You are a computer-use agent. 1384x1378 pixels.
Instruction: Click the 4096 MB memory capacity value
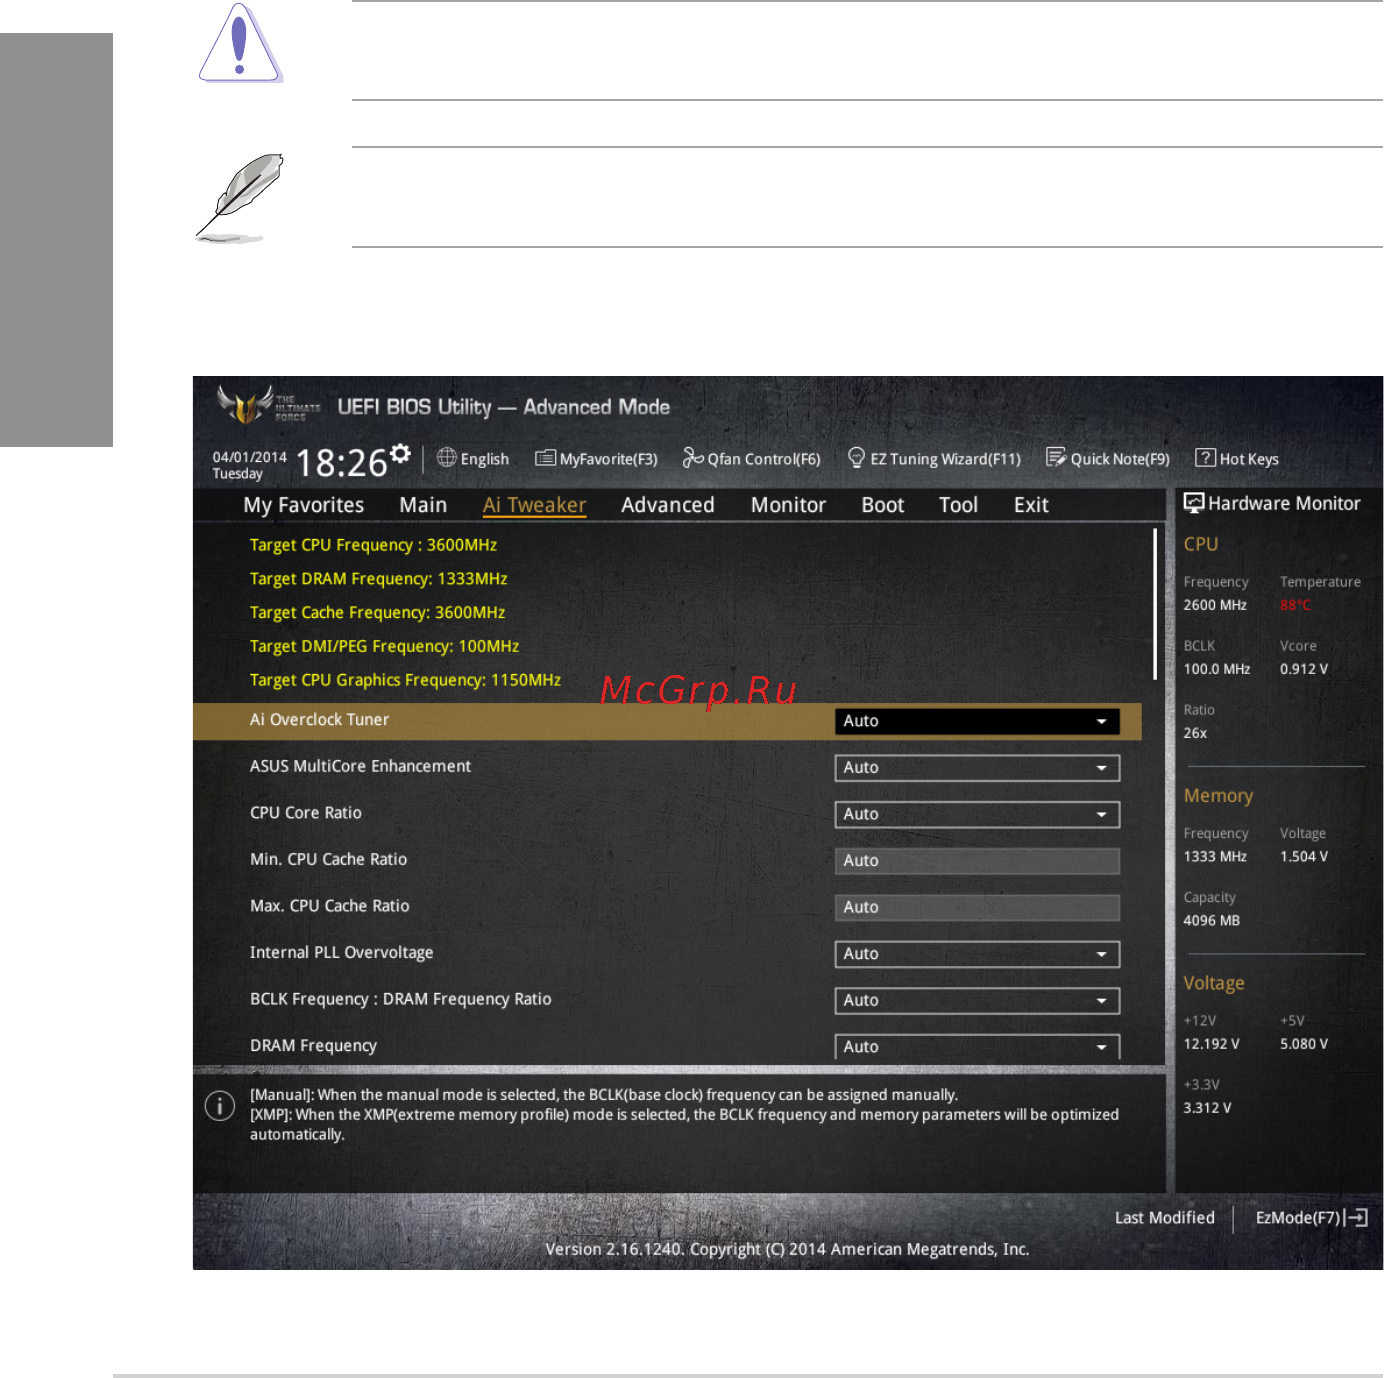1211,920
